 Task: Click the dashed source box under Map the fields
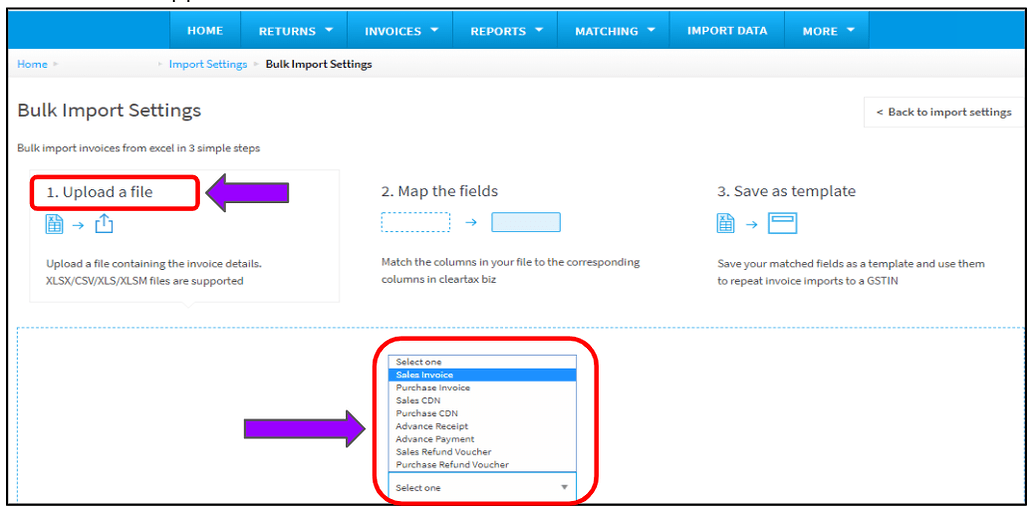[415, 222]
